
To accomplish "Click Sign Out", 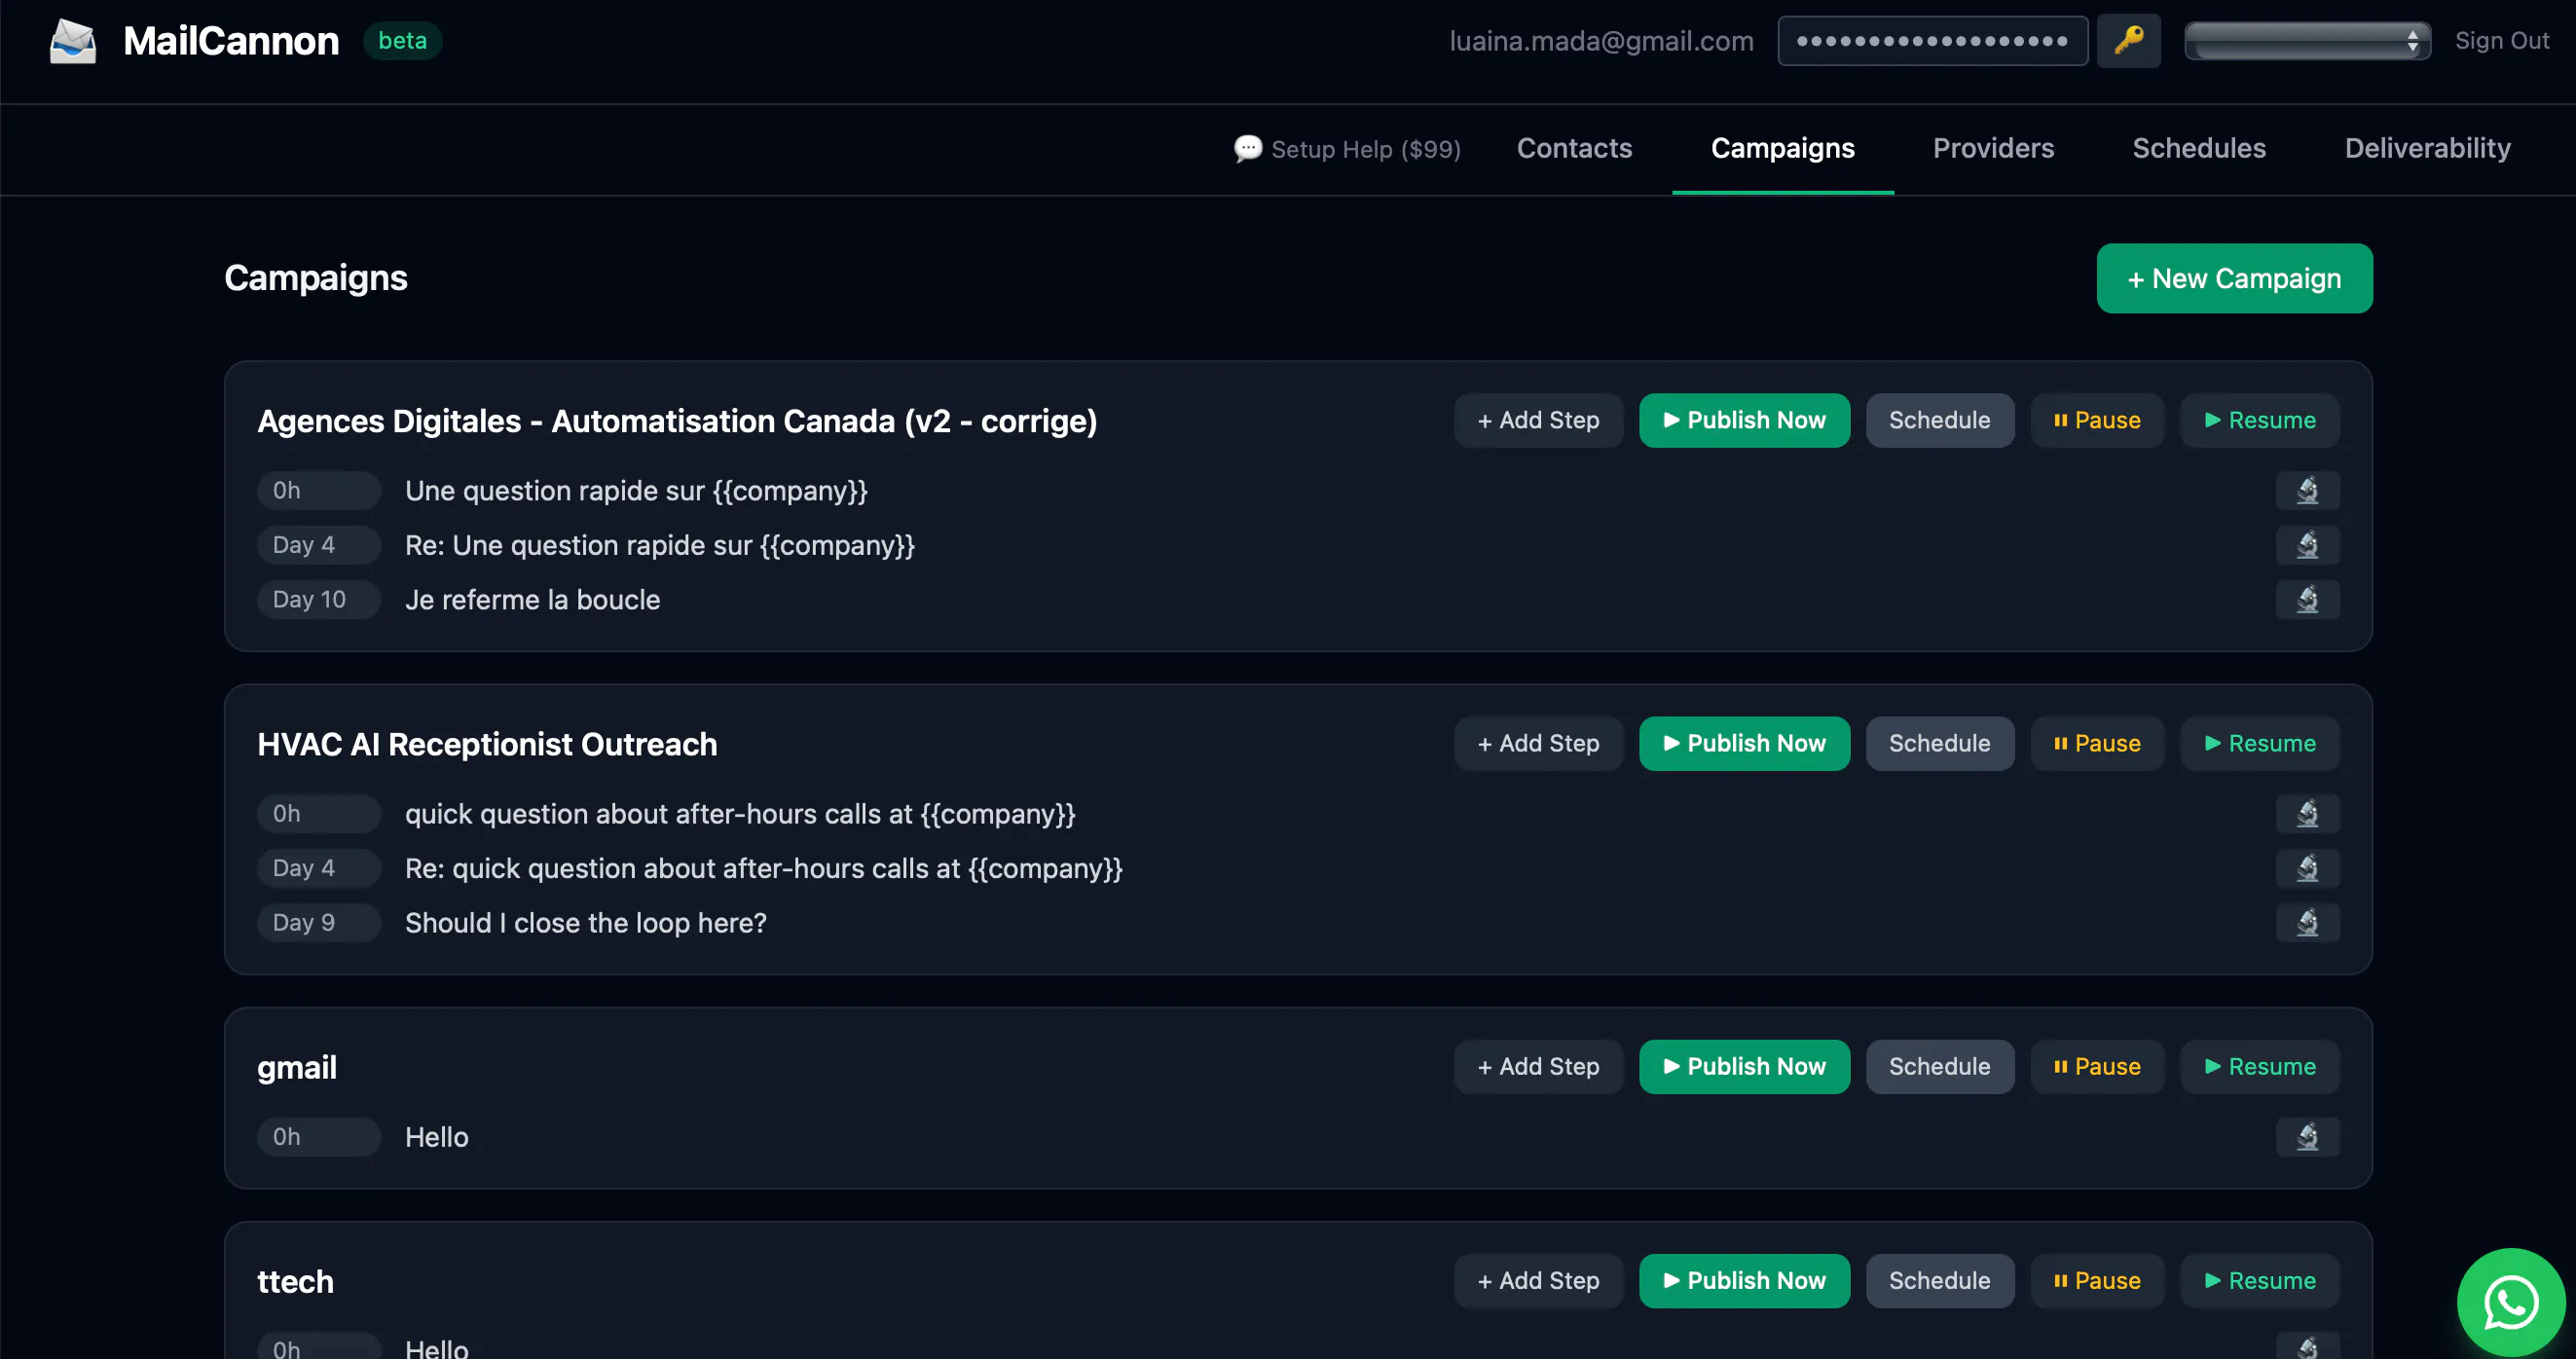I will (2501, 41).
